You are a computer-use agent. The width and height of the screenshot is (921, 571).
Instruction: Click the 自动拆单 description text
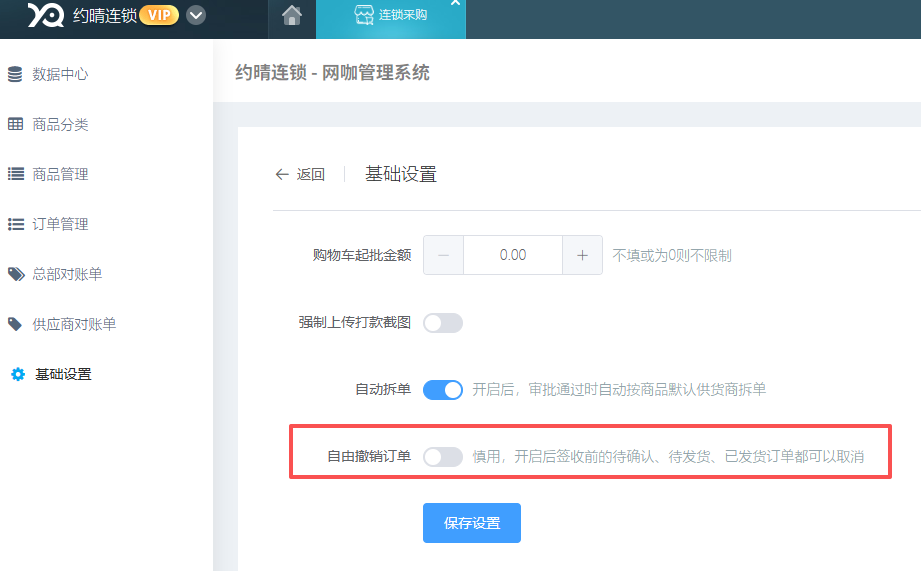tap(619, 389)
